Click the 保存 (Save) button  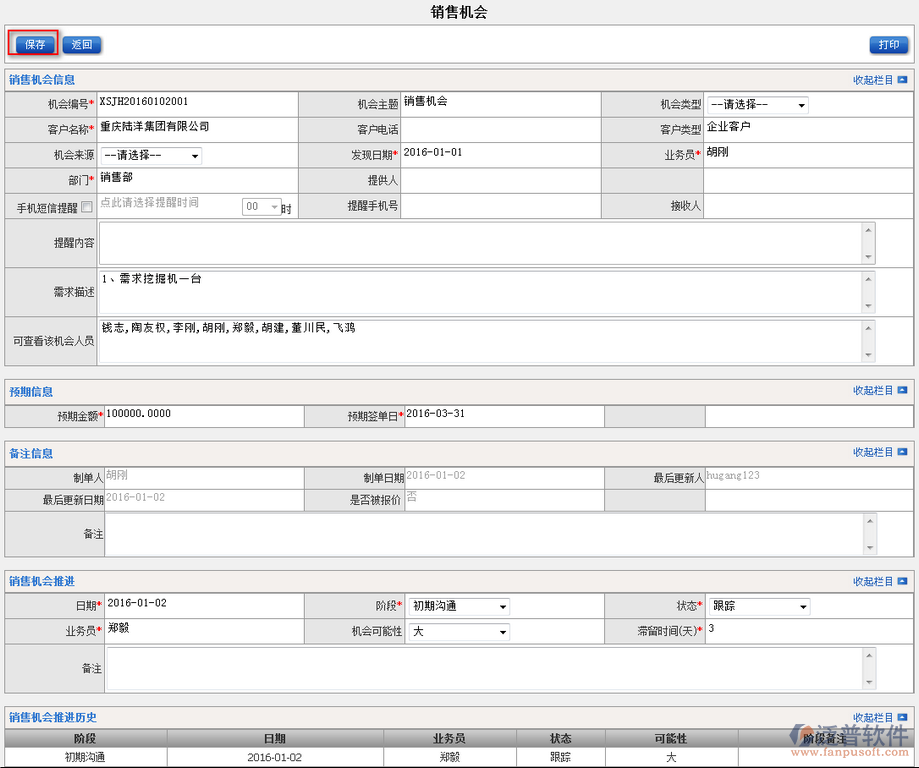35,44
